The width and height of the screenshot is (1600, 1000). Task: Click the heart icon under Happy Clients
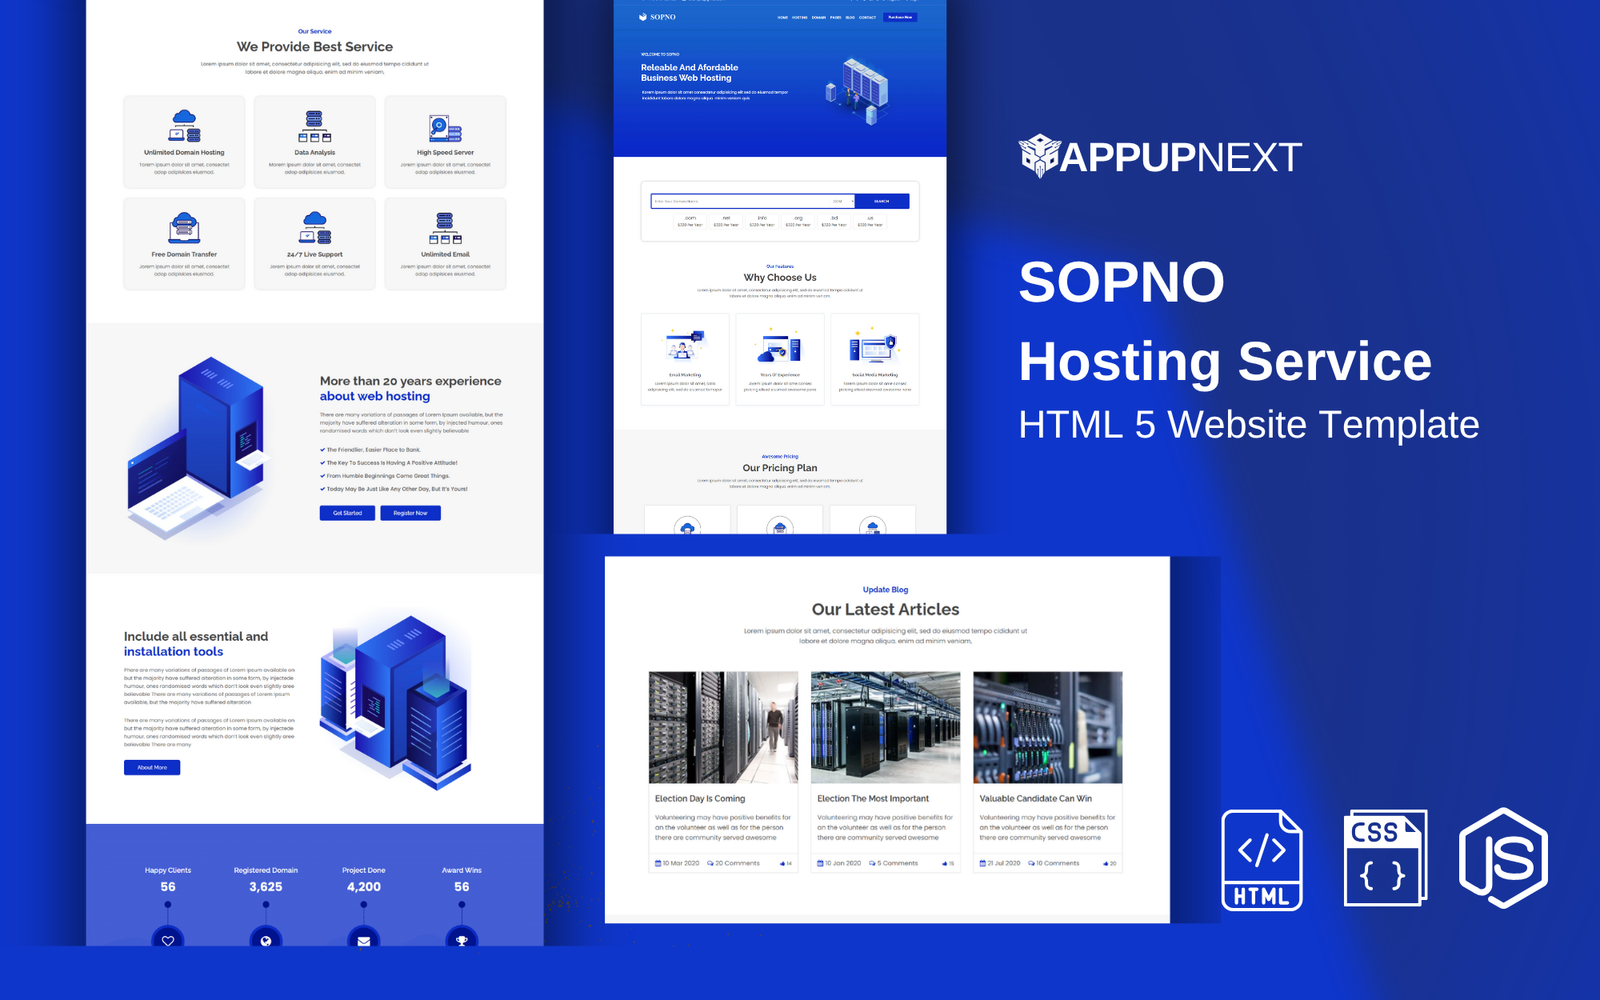click(x=168, y=940)
